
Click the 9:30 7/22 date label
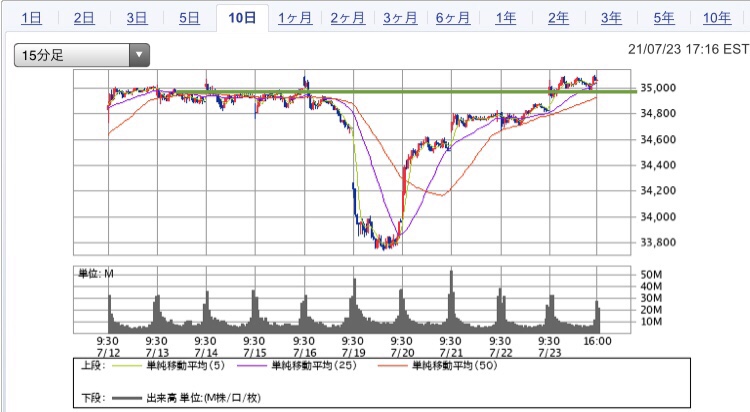coord(500,347)
